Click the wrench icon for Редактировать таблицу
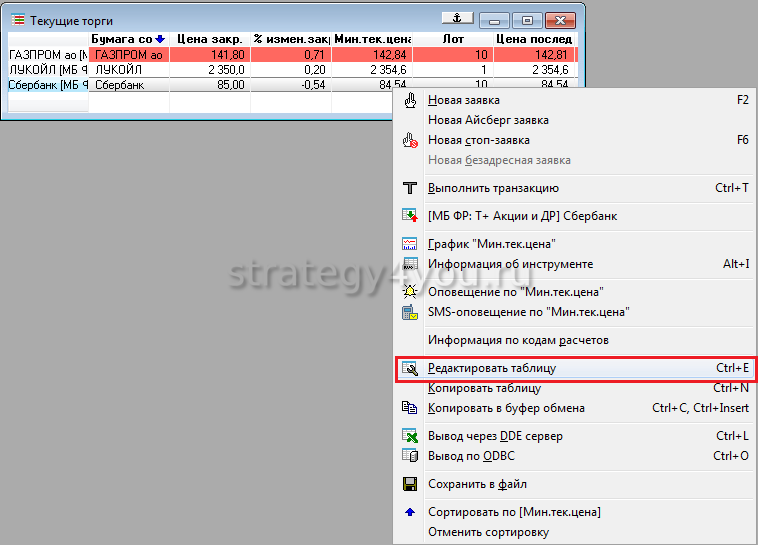758x545 pixels. click(409, 368)
